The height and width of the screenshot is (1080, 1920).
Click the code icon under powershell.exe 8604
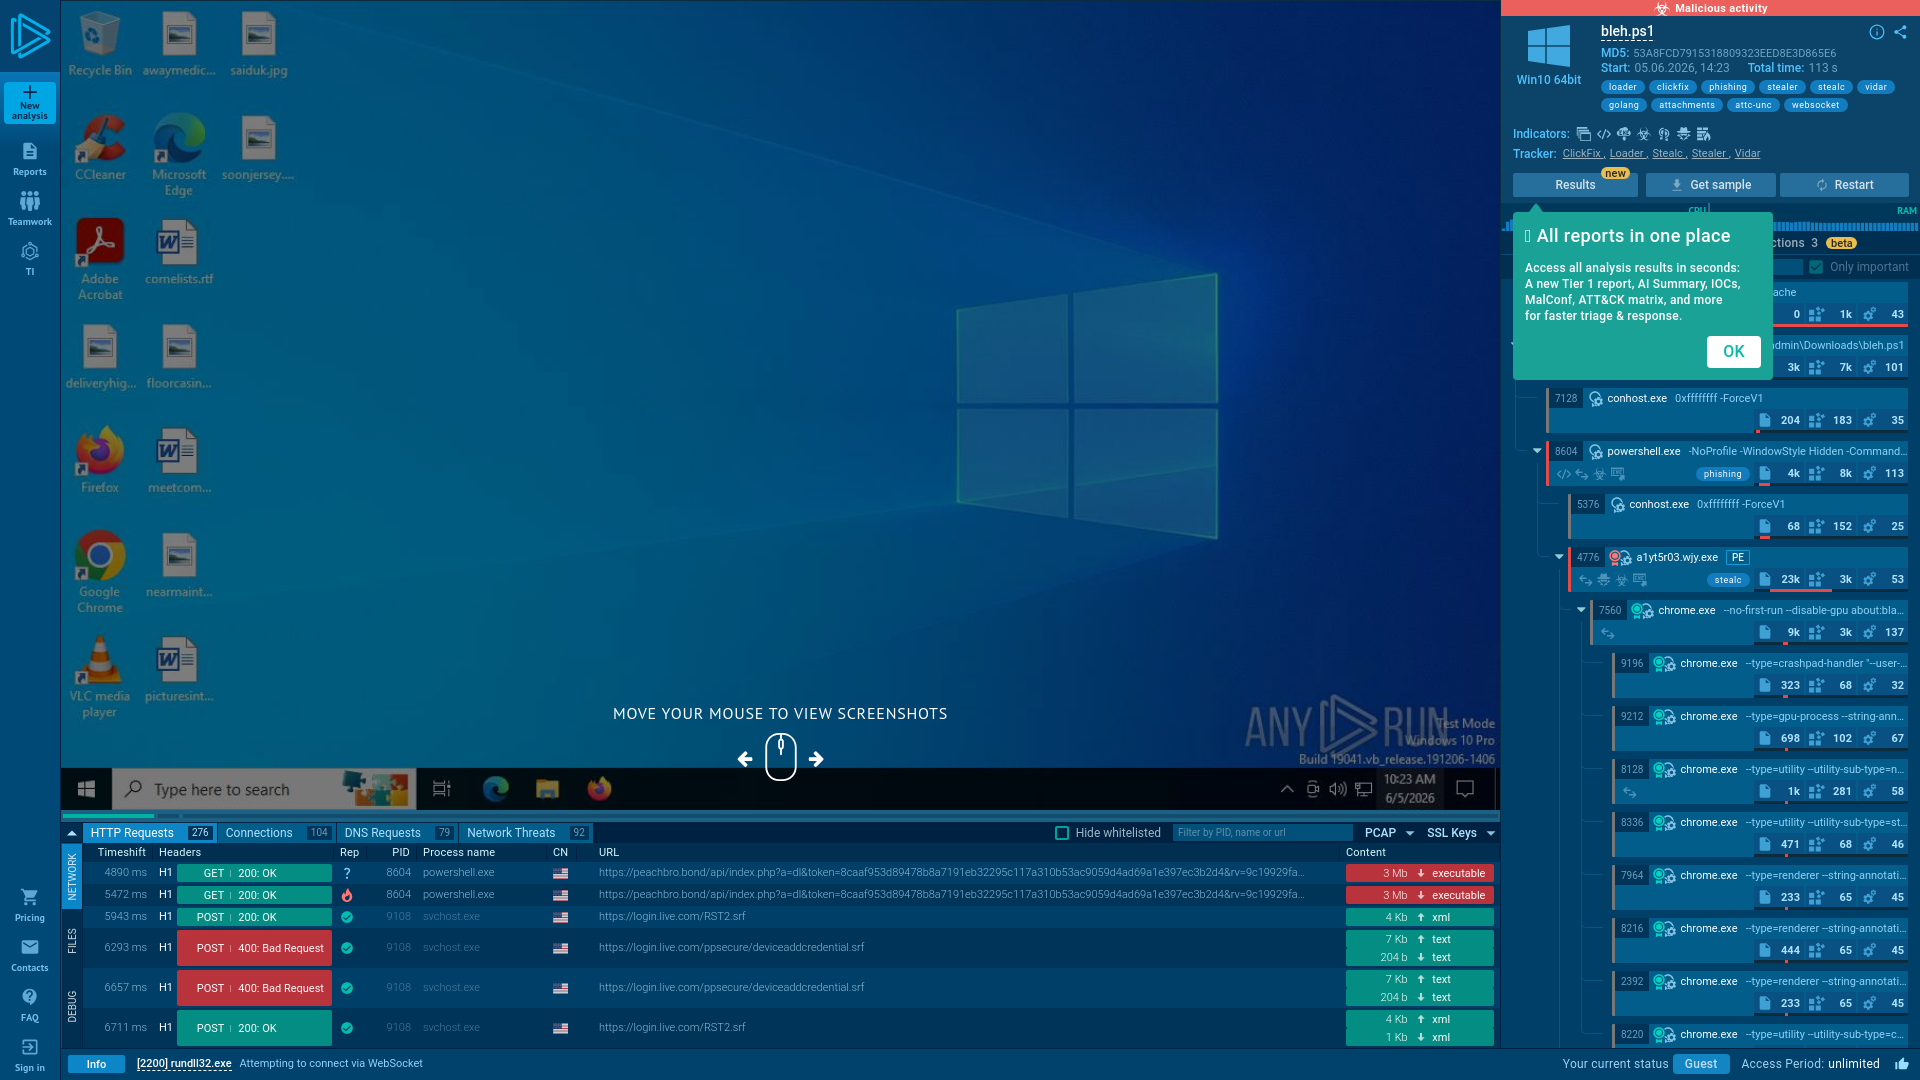coord(1563,474)
